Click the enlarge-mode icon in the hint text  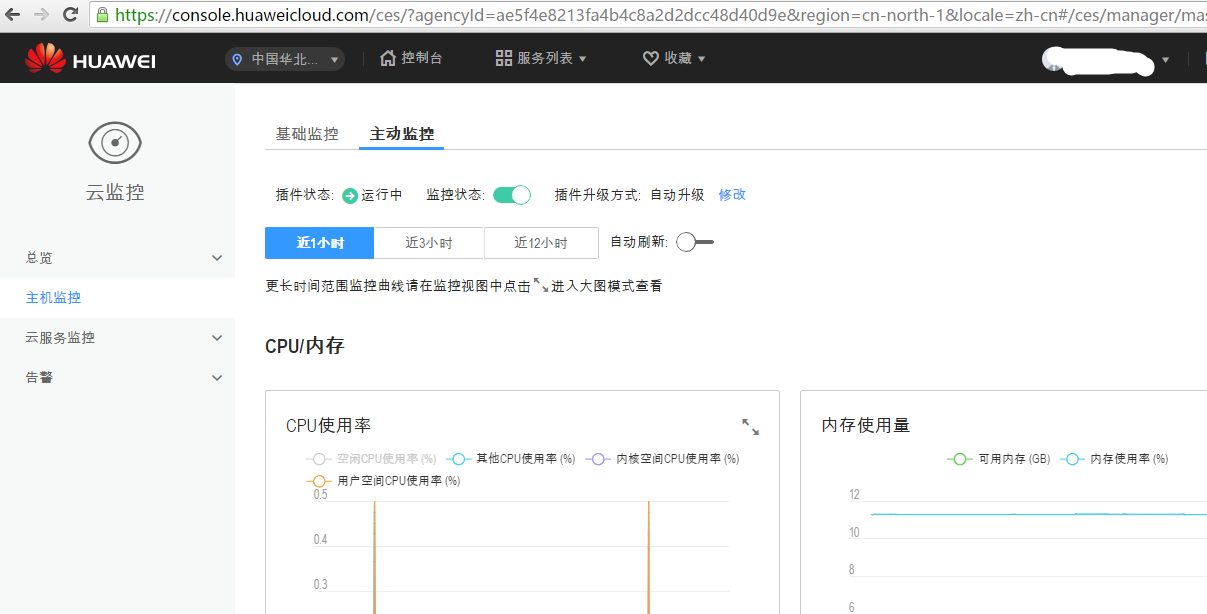[x=541, y=285]
